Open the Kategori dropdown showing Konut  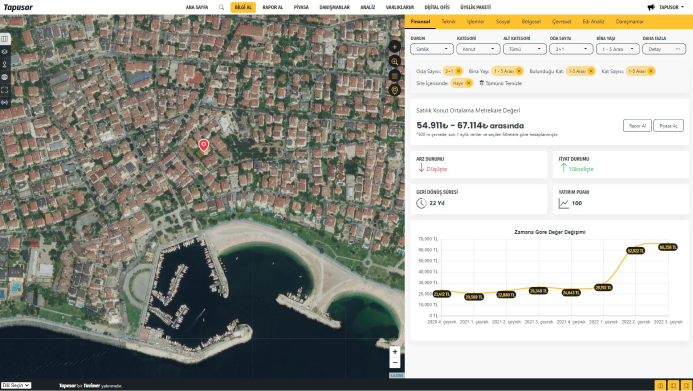click(478, 49)
